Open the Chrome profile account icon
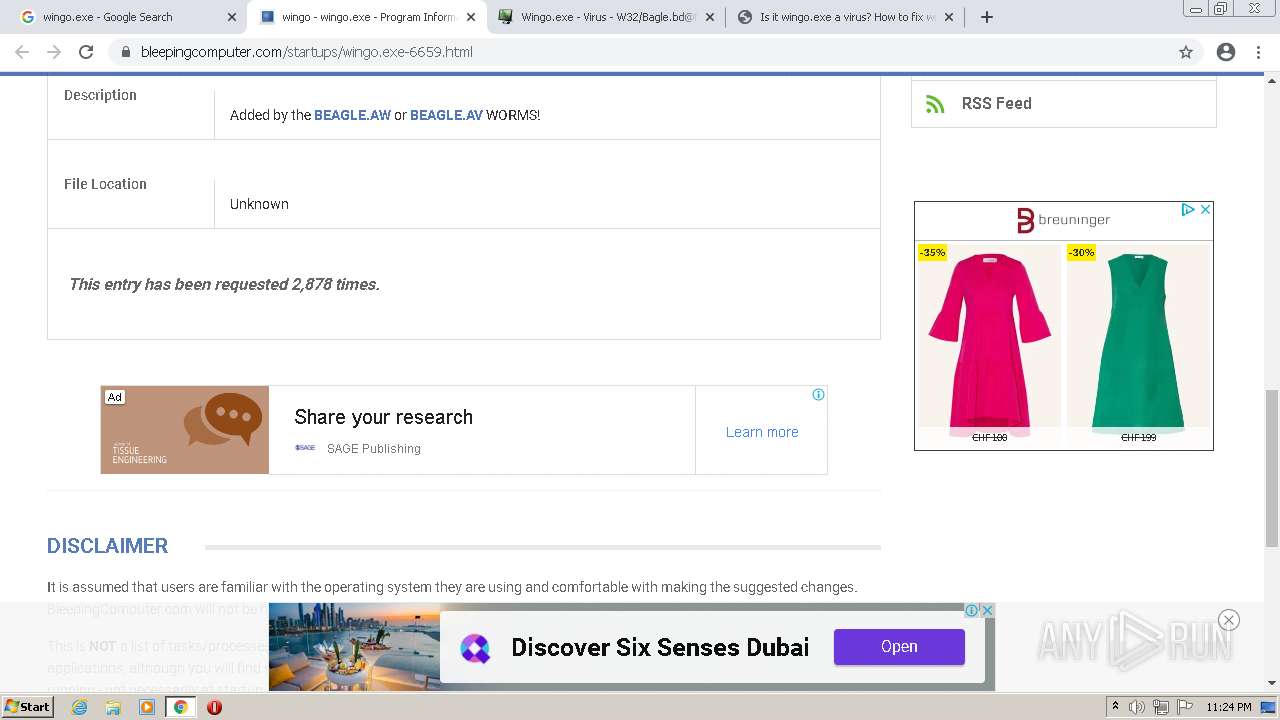The height and width of the screenshot is (720, 1280). tap(1226, 52)
